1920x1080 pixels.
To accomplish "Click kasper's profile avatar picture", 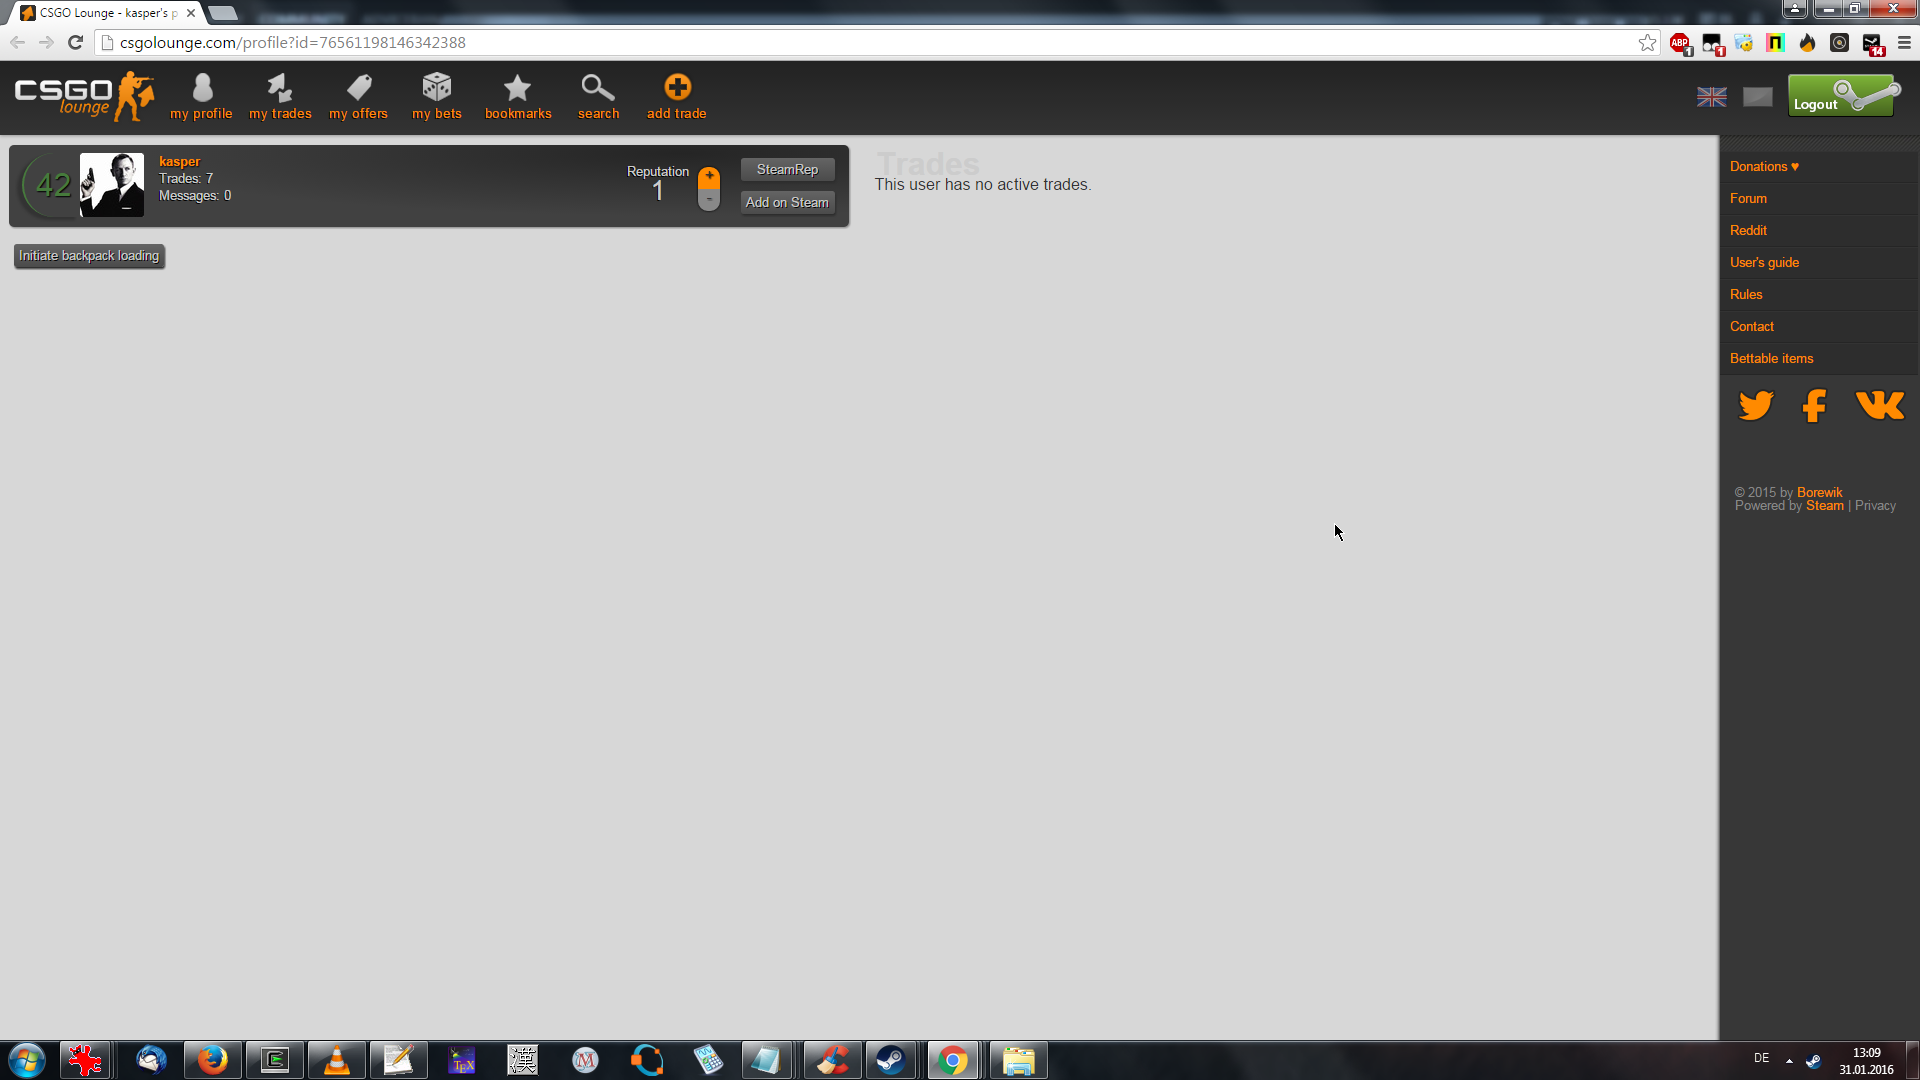I will coord(112,185).
